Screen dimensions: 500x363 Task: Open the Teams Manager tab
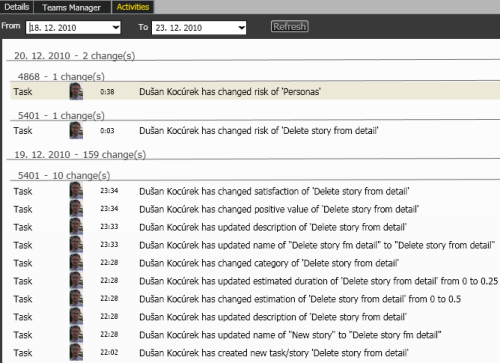71,7
